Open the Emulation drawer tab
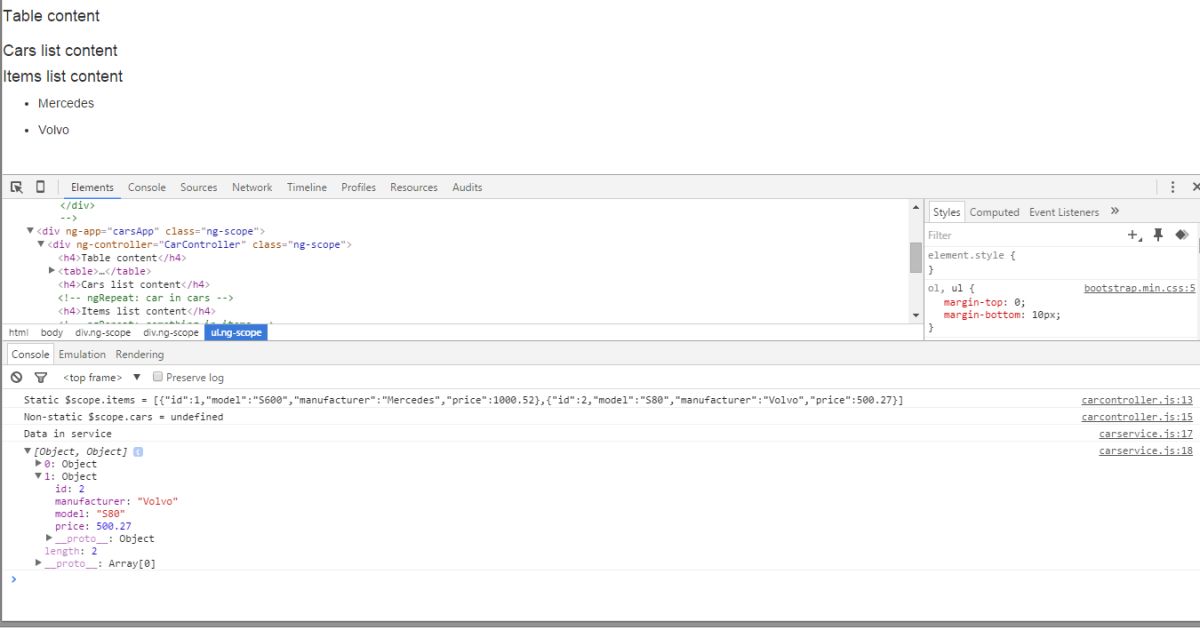1200x630 pixels. tap(82, 354)
